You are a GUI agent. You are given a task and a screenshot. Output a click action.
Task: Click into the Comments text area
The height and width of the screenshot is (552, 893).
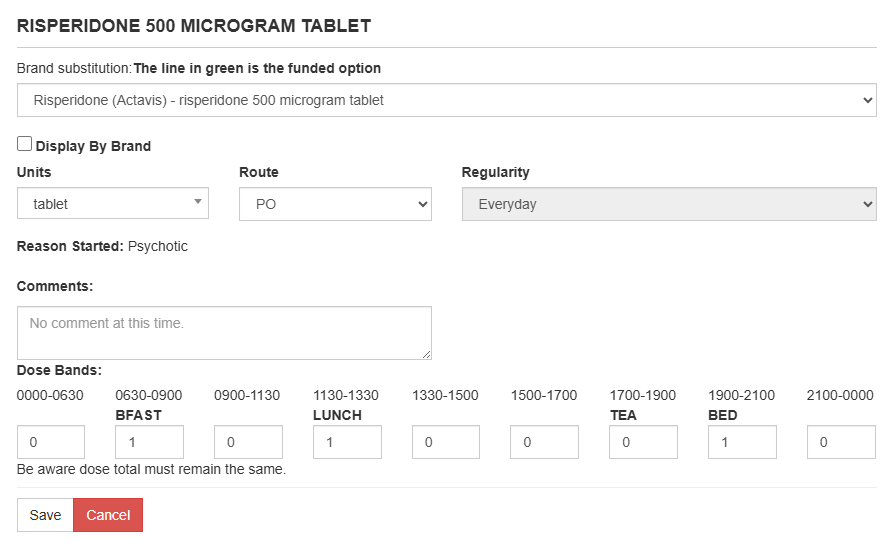pyautogui.click(x=224, y=332)
